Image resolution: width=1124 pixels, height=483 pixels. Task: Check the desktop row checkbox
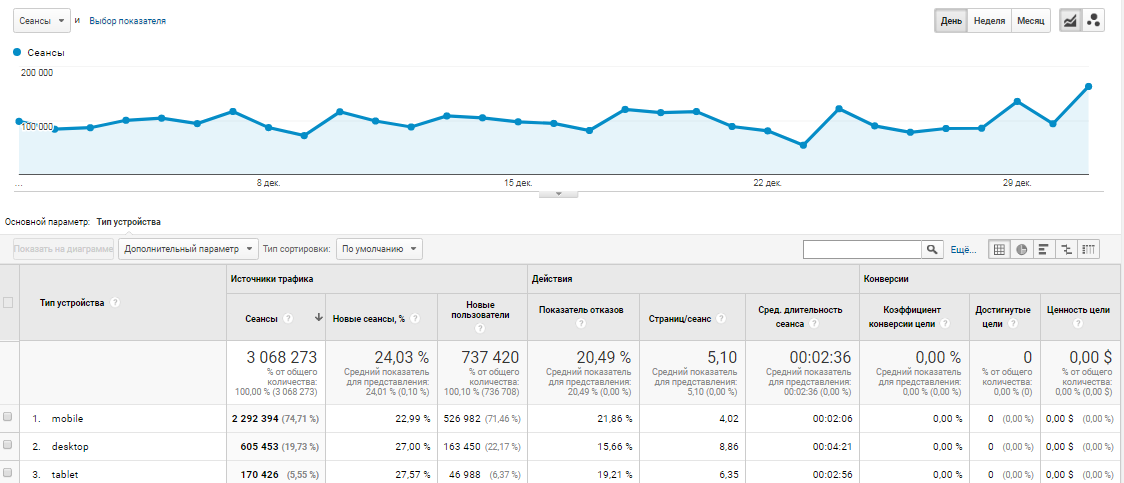click(x=8, y=445)
